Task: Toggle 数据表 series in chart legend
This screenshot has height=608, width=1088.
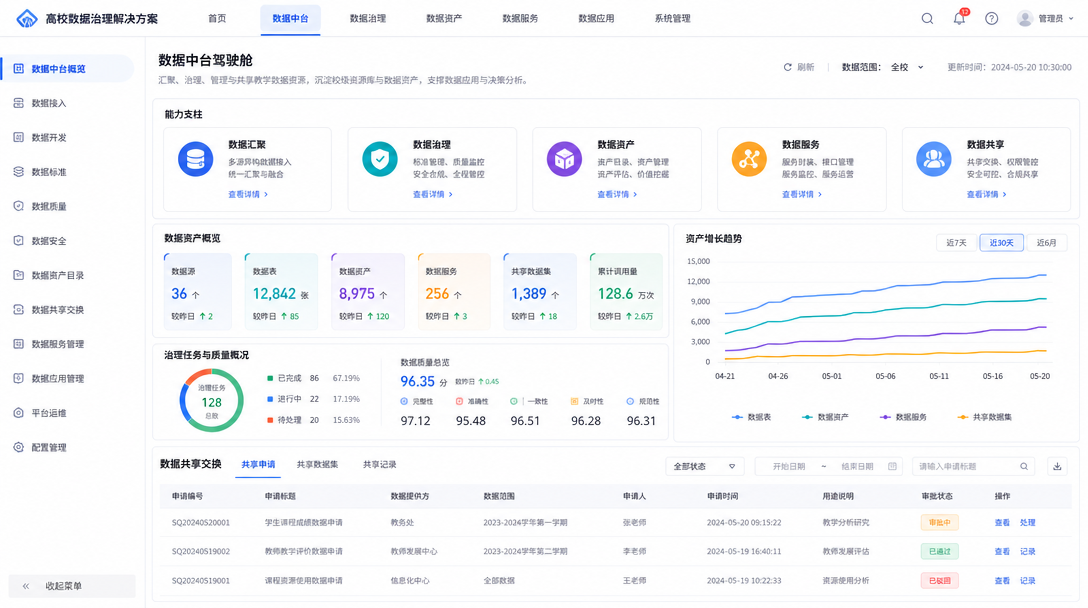Action: [751, 417]
